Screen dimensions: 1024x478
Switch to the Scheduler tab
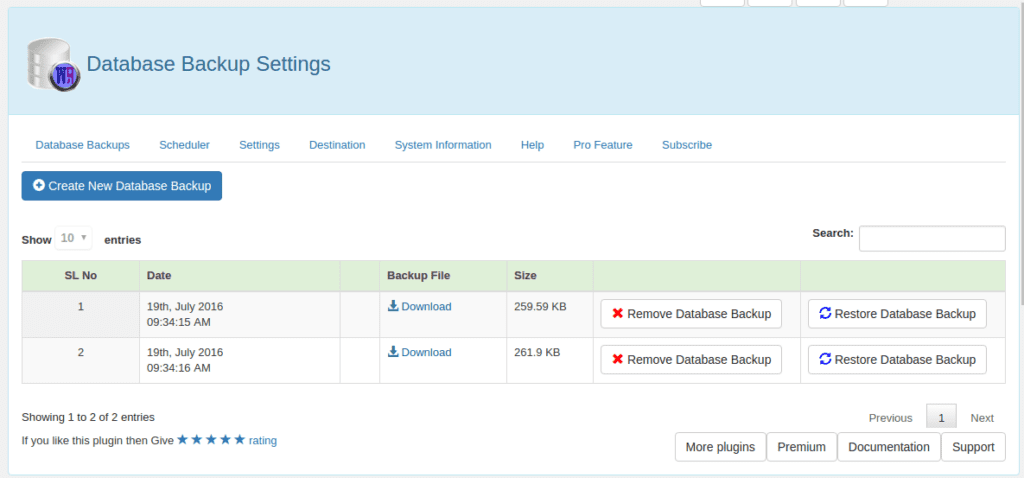pyautogui.click(x=184, y=145)
